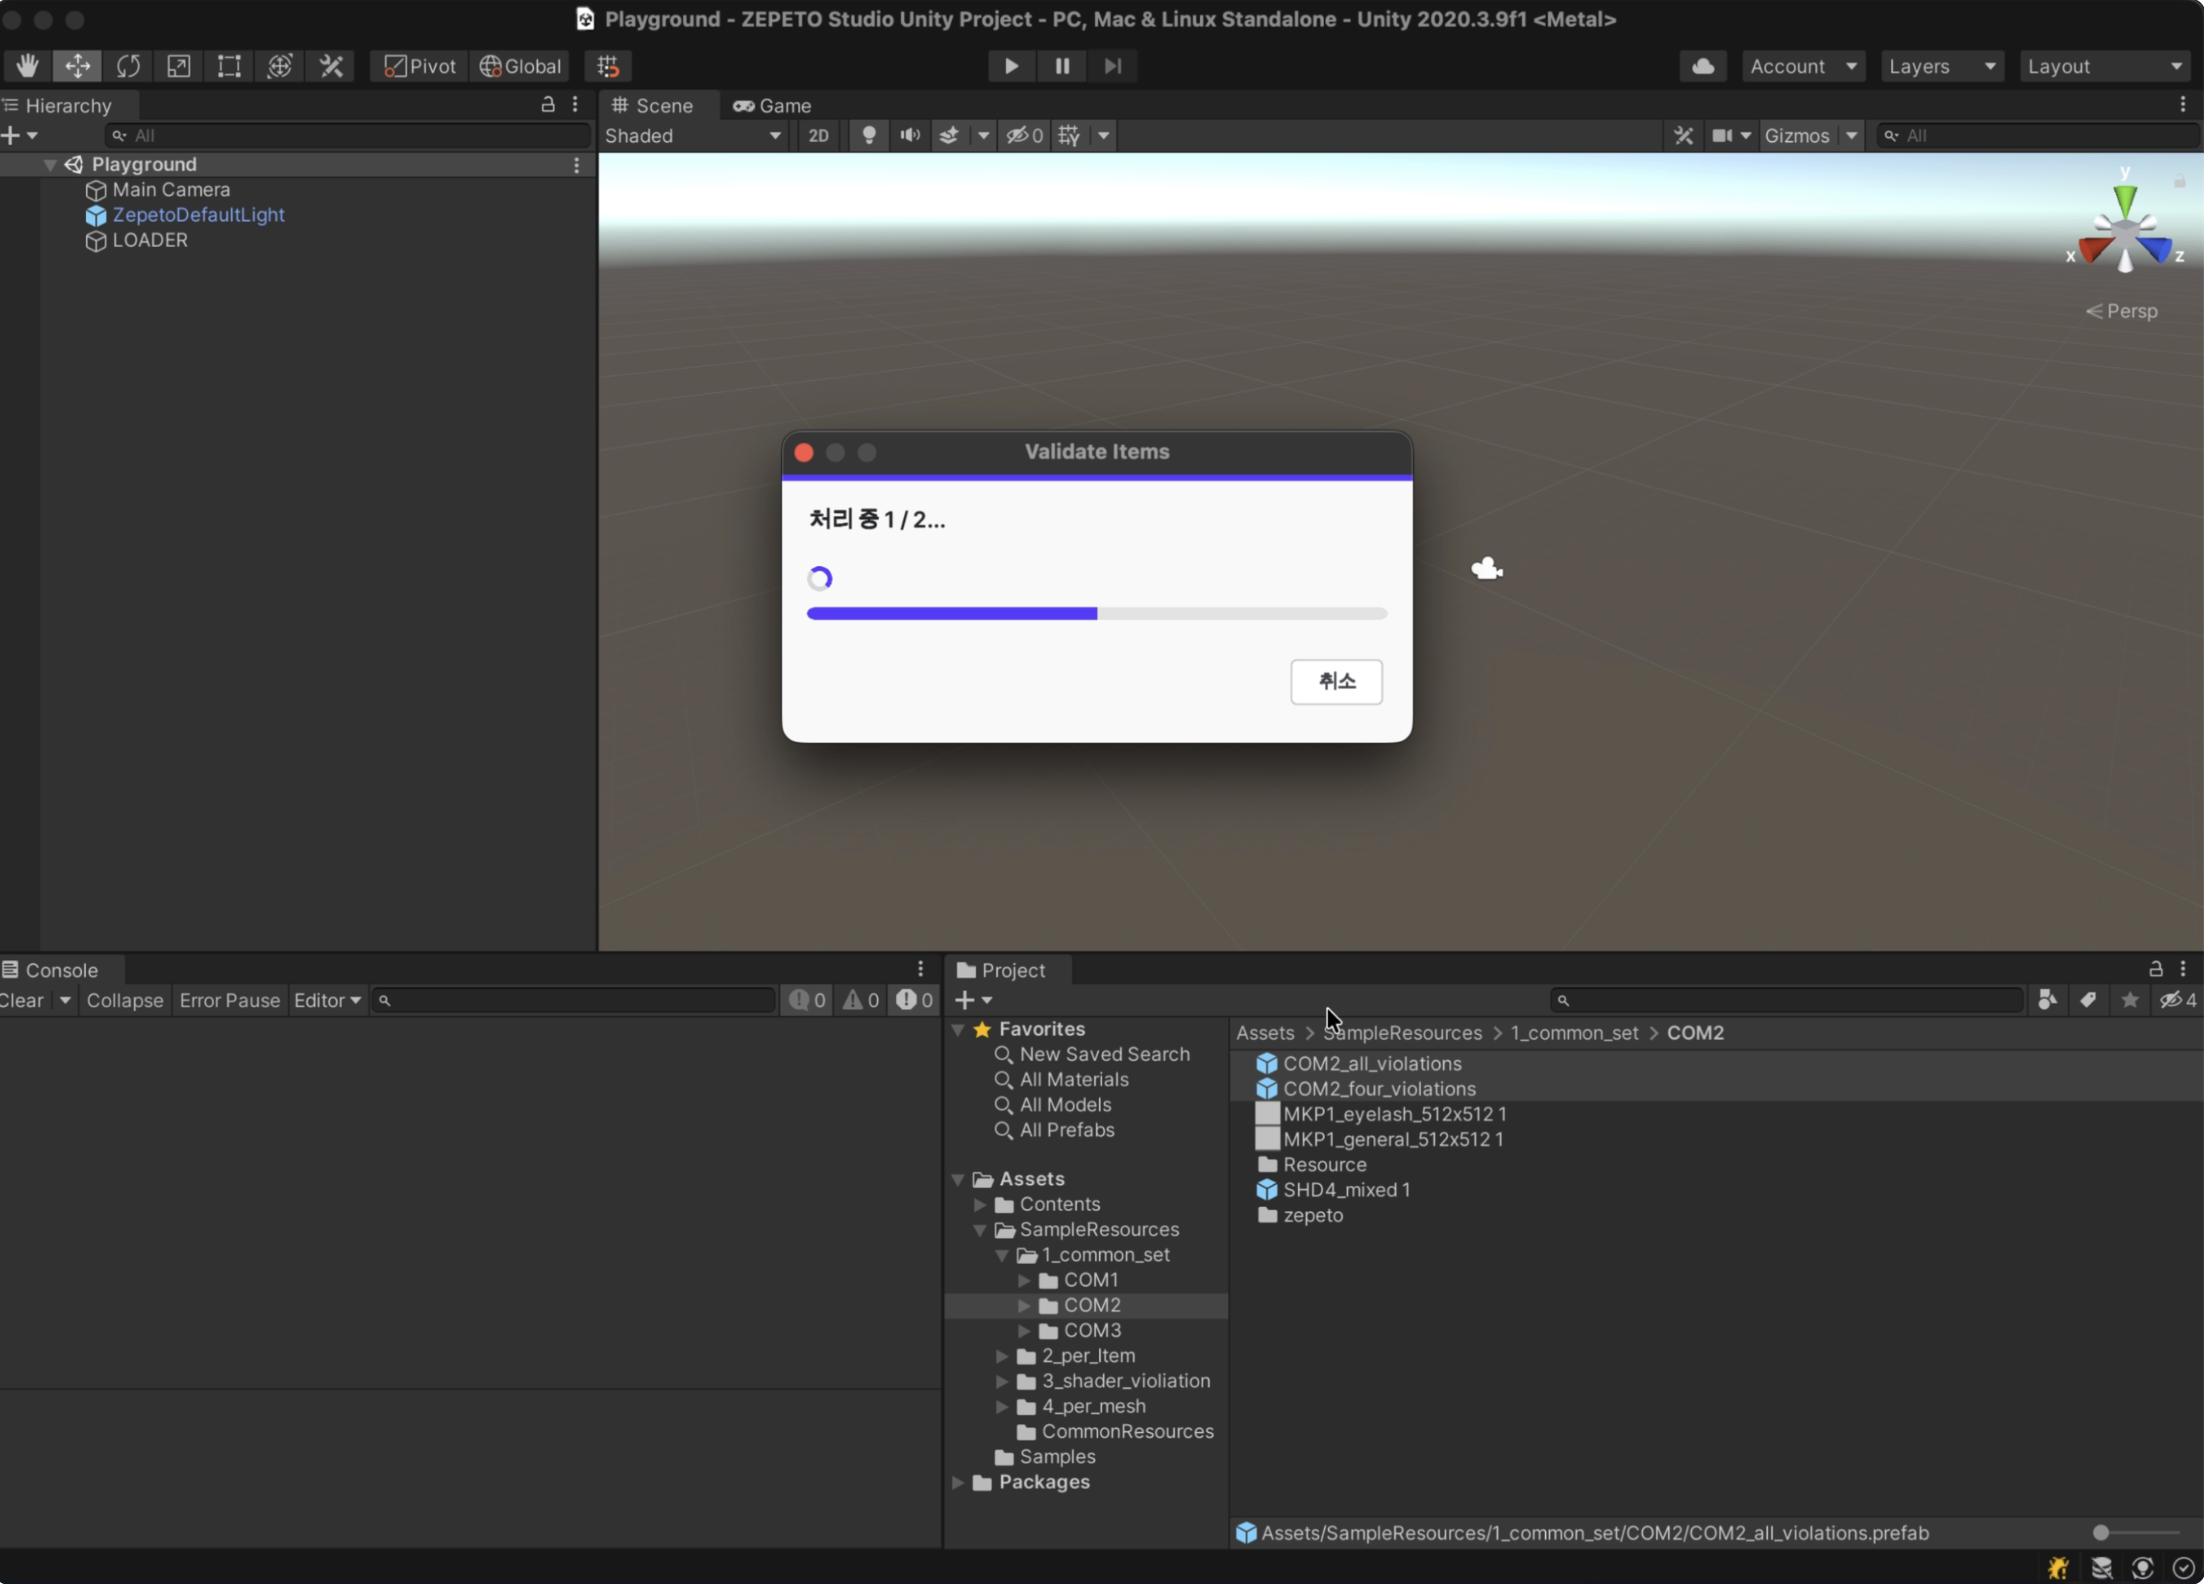Toggle Collapse in Console
The width and height of the screenshot is (2204, 1584).
pos(125,1000)
